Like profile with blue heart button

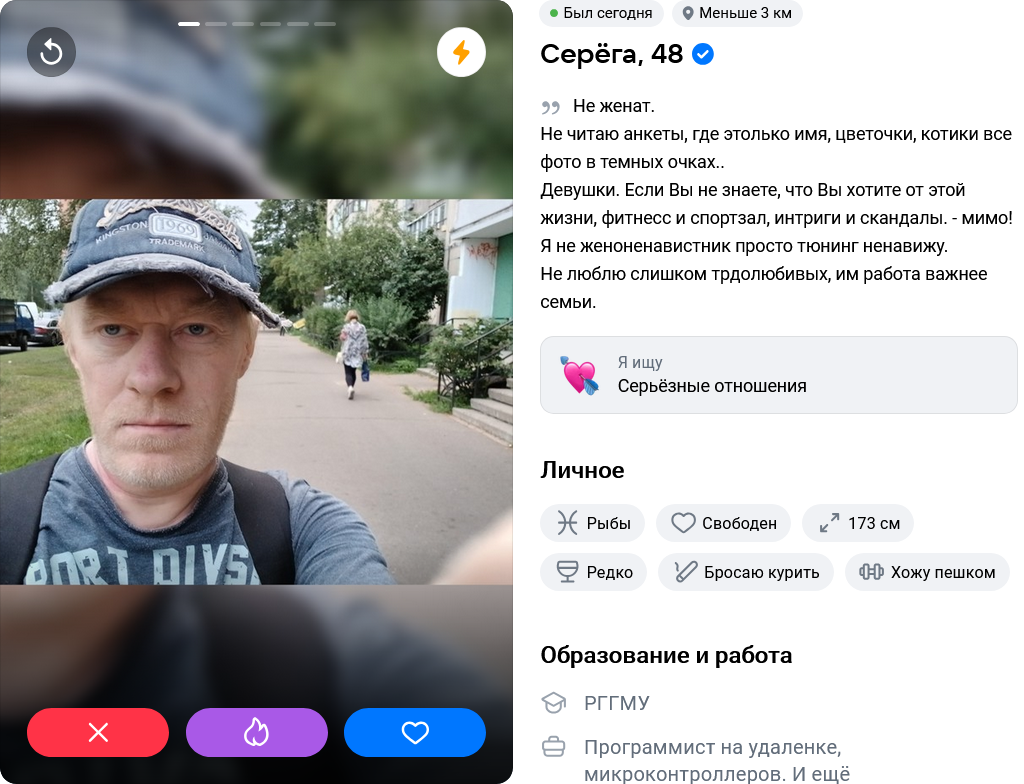coord(415,732)
